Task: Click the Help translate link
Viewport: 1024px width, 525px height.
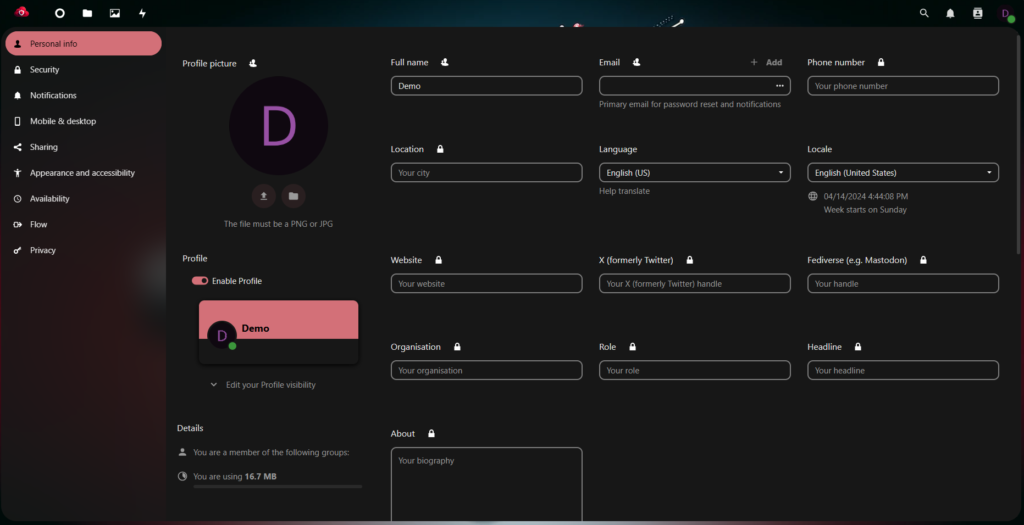Action: click(x=624, y=191)
